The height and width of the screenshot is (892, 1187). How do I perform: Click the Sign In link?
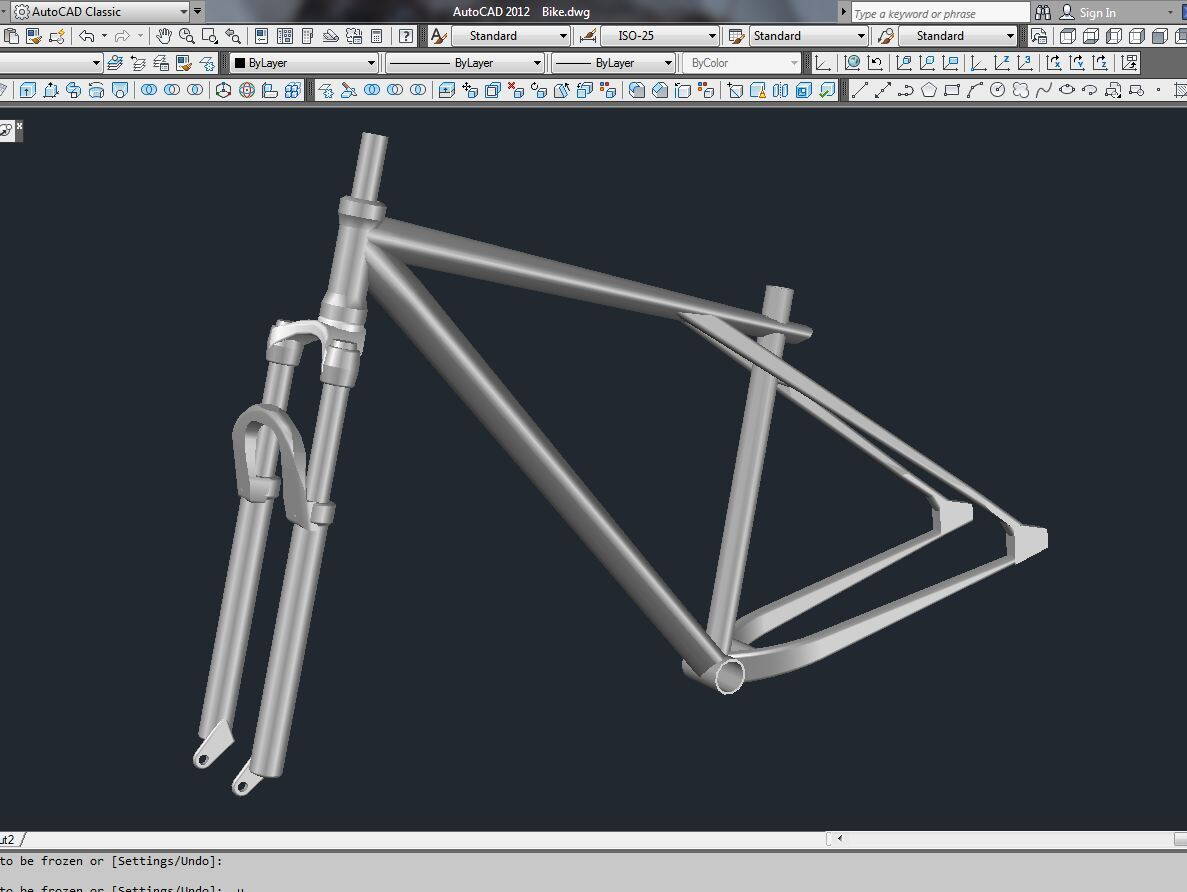click(1097, 13)
